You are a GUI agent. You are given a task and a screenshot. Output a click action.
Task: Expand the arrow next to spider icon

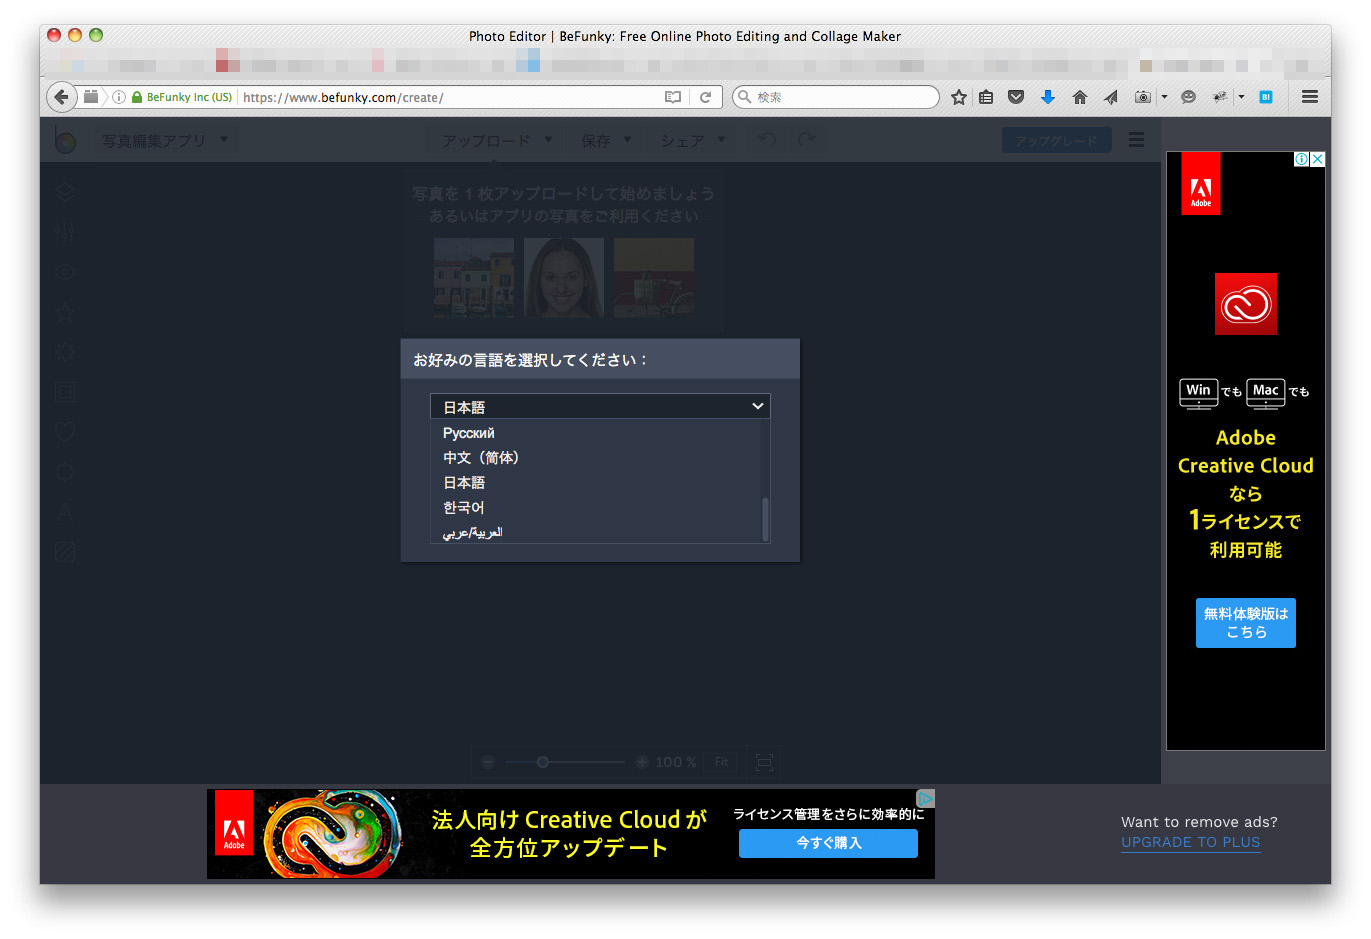[1241, 97]
